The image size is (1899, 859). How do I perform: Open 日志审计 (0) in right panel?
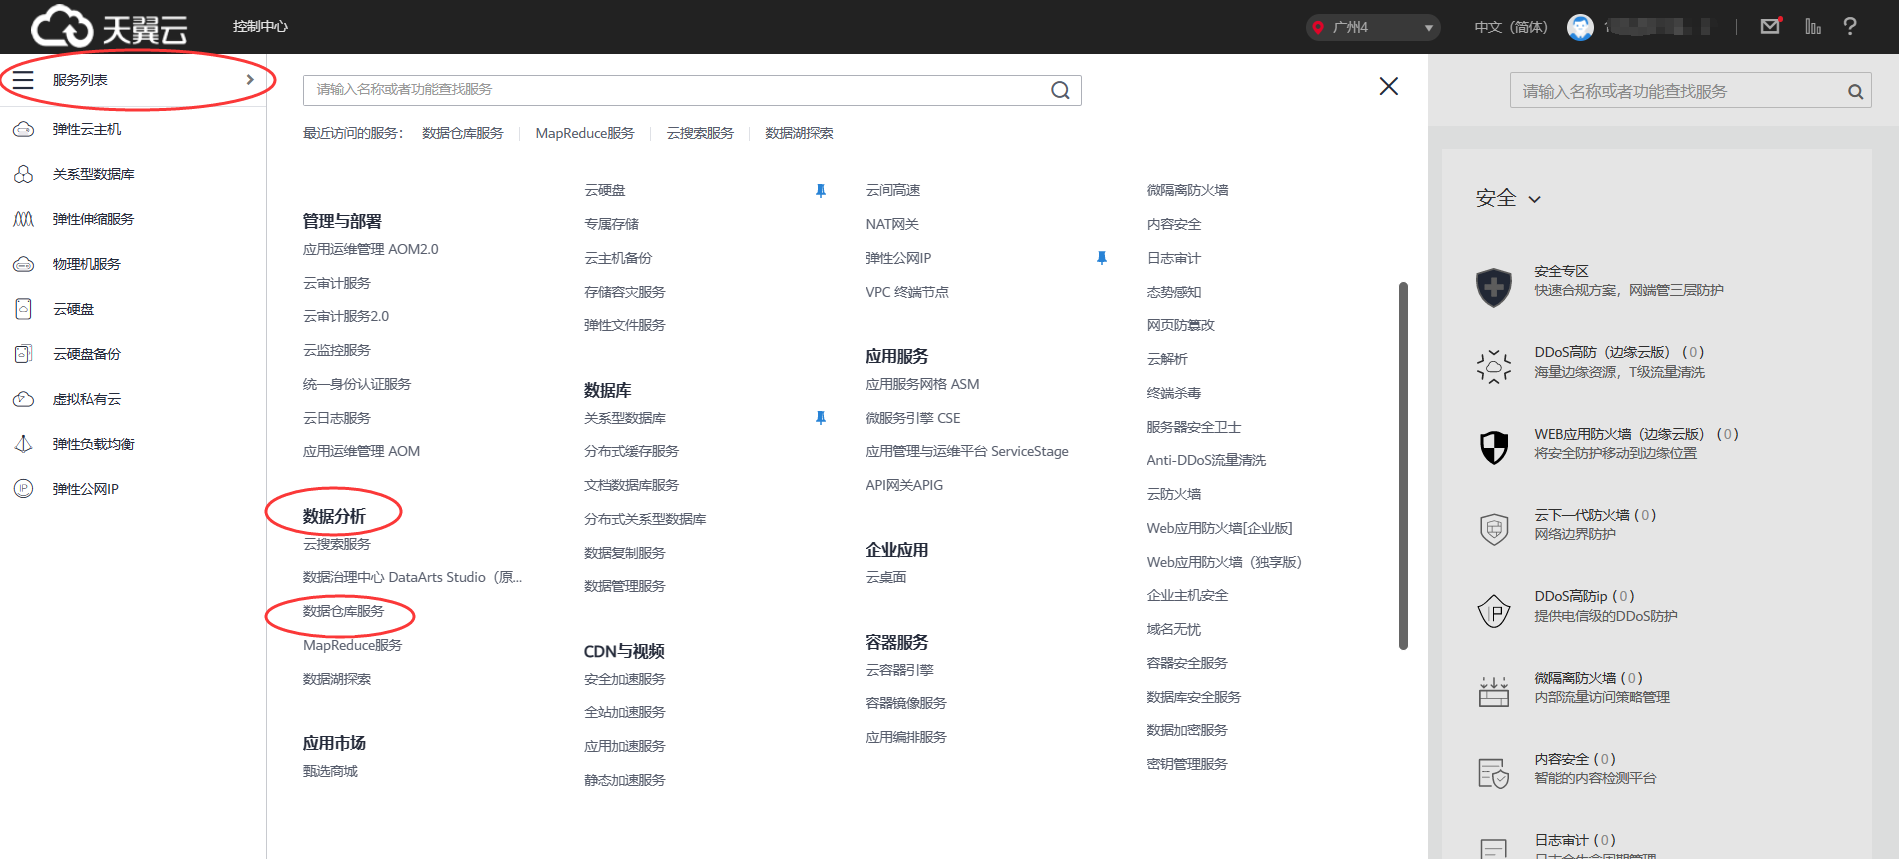(x=1575, y=840)
